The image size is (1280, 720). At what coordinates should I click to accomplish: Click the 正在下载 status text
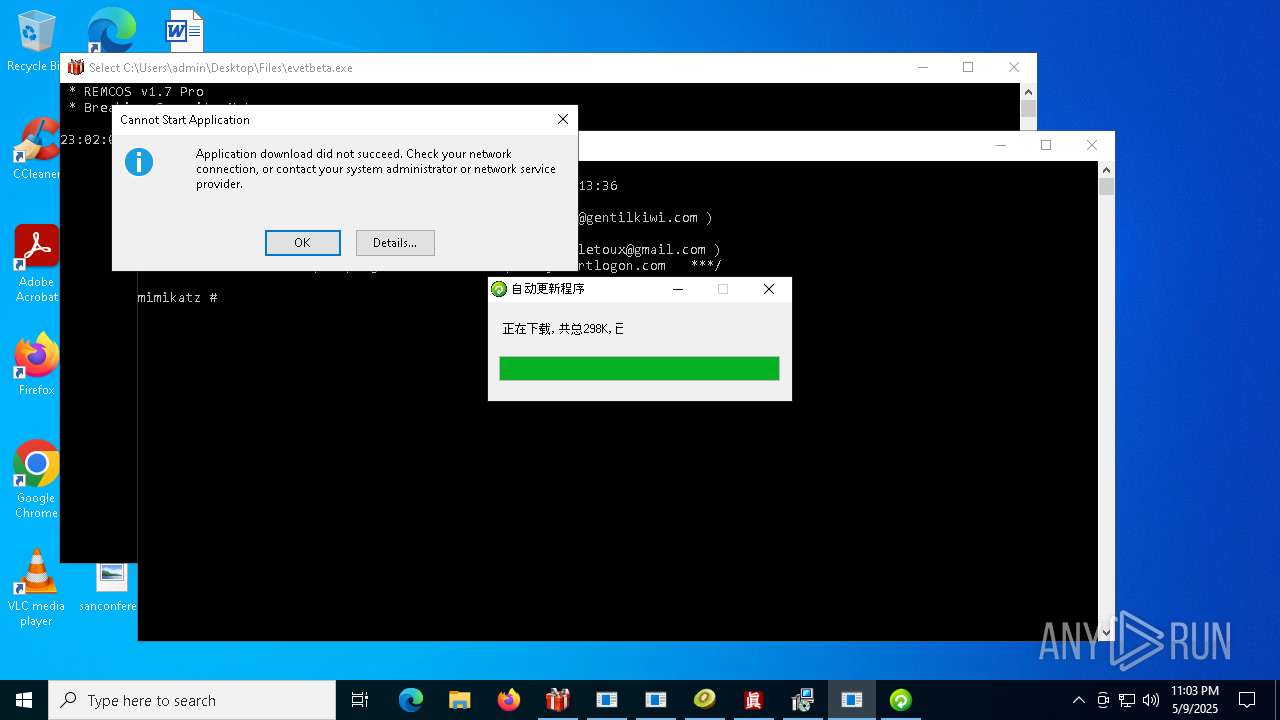click(563, 329)
